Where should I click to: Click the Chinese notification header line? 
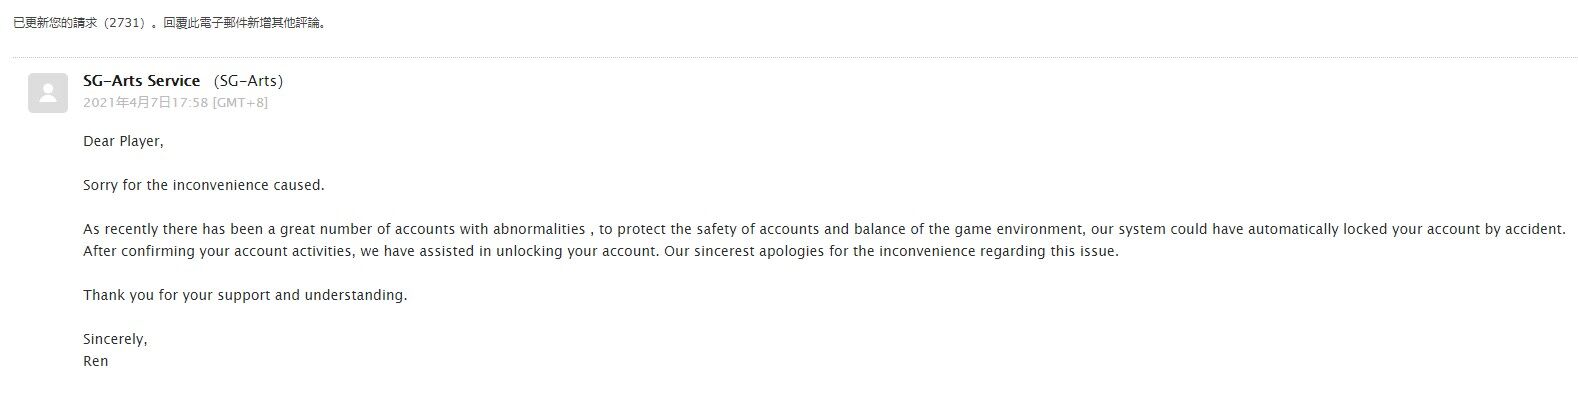170,23
